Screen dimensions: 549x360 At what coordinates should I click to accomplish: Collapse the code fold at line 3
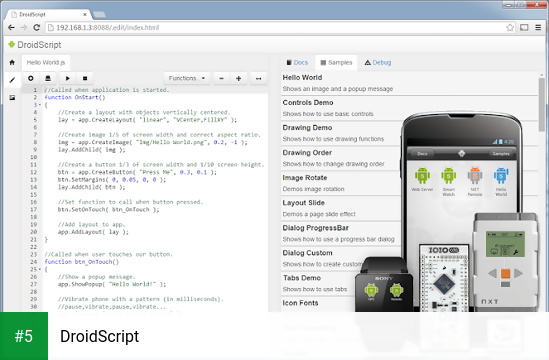pyautogui.click(x=40, y=105)
